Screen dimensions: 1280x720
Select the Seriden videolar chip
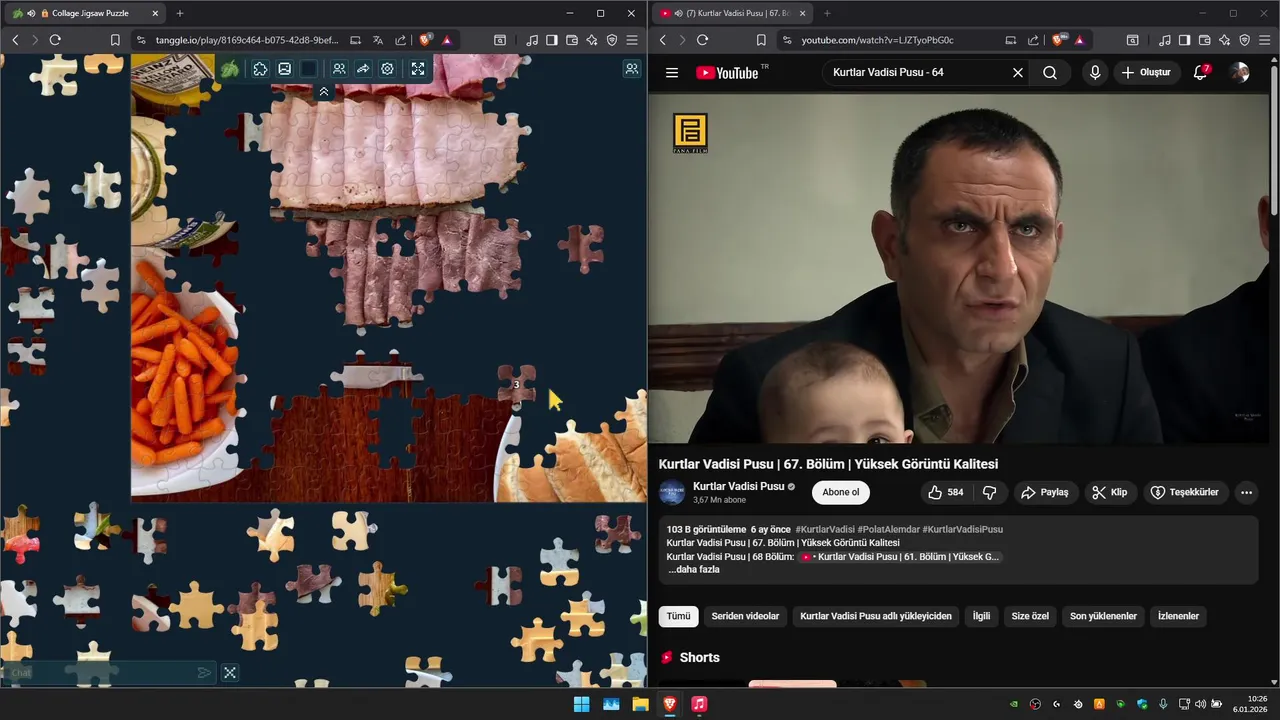pos(745,616)
